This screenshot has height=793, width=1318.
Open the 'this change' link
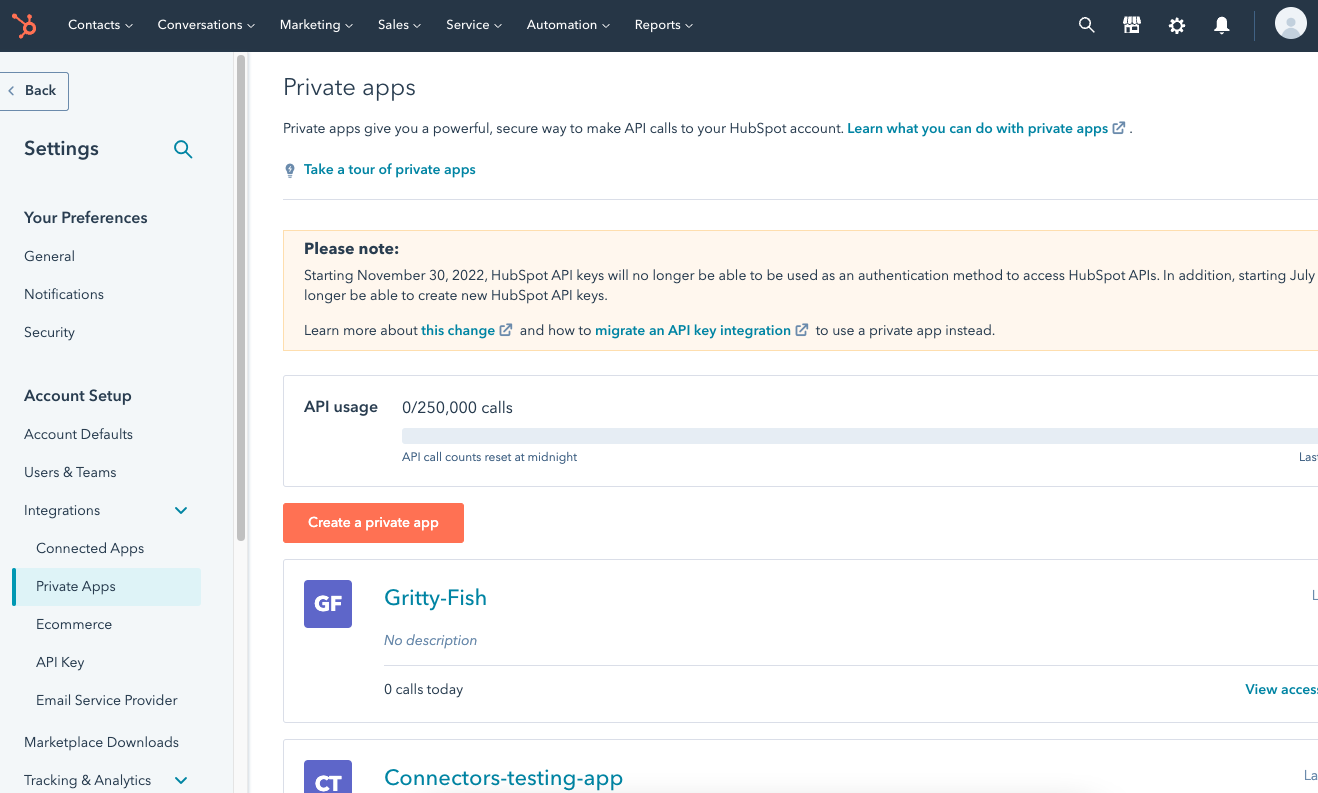[x=458, y=330]
